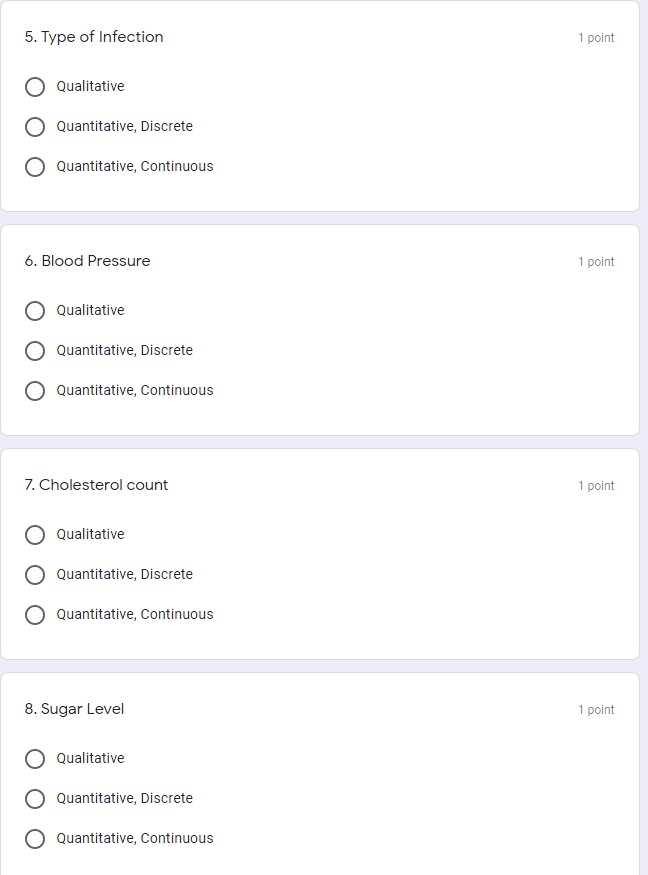
Task: Select Qualitative for Blood Pressure
Action: coord(35,311)
